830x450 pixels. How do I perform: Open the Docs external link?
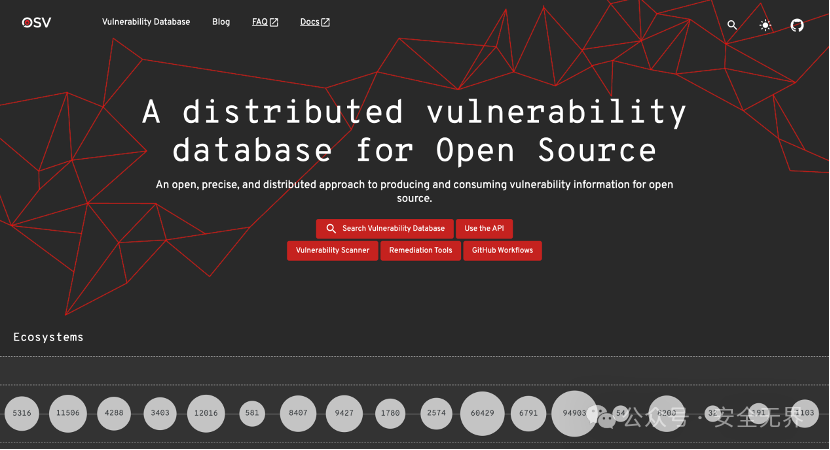tap(315, 22)
